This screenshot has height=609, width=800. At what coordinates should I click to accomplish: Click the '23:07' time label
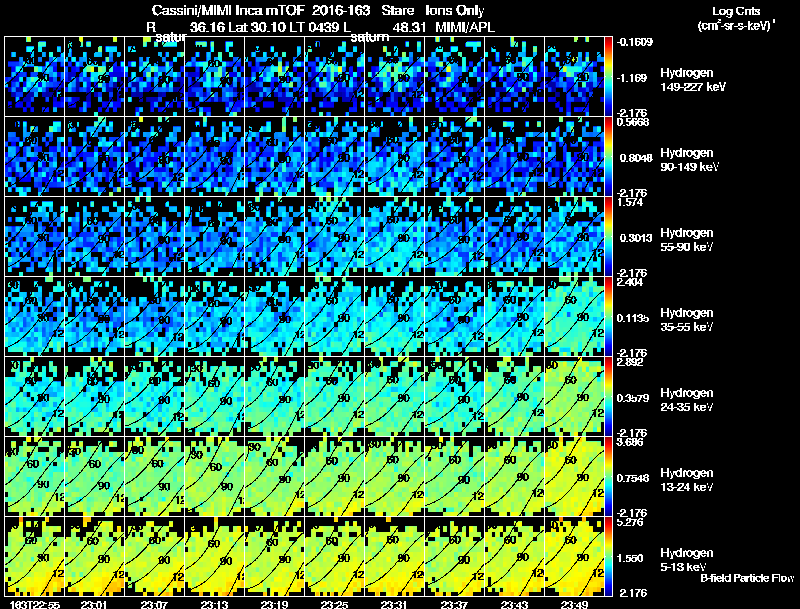[x=154, y=604]
